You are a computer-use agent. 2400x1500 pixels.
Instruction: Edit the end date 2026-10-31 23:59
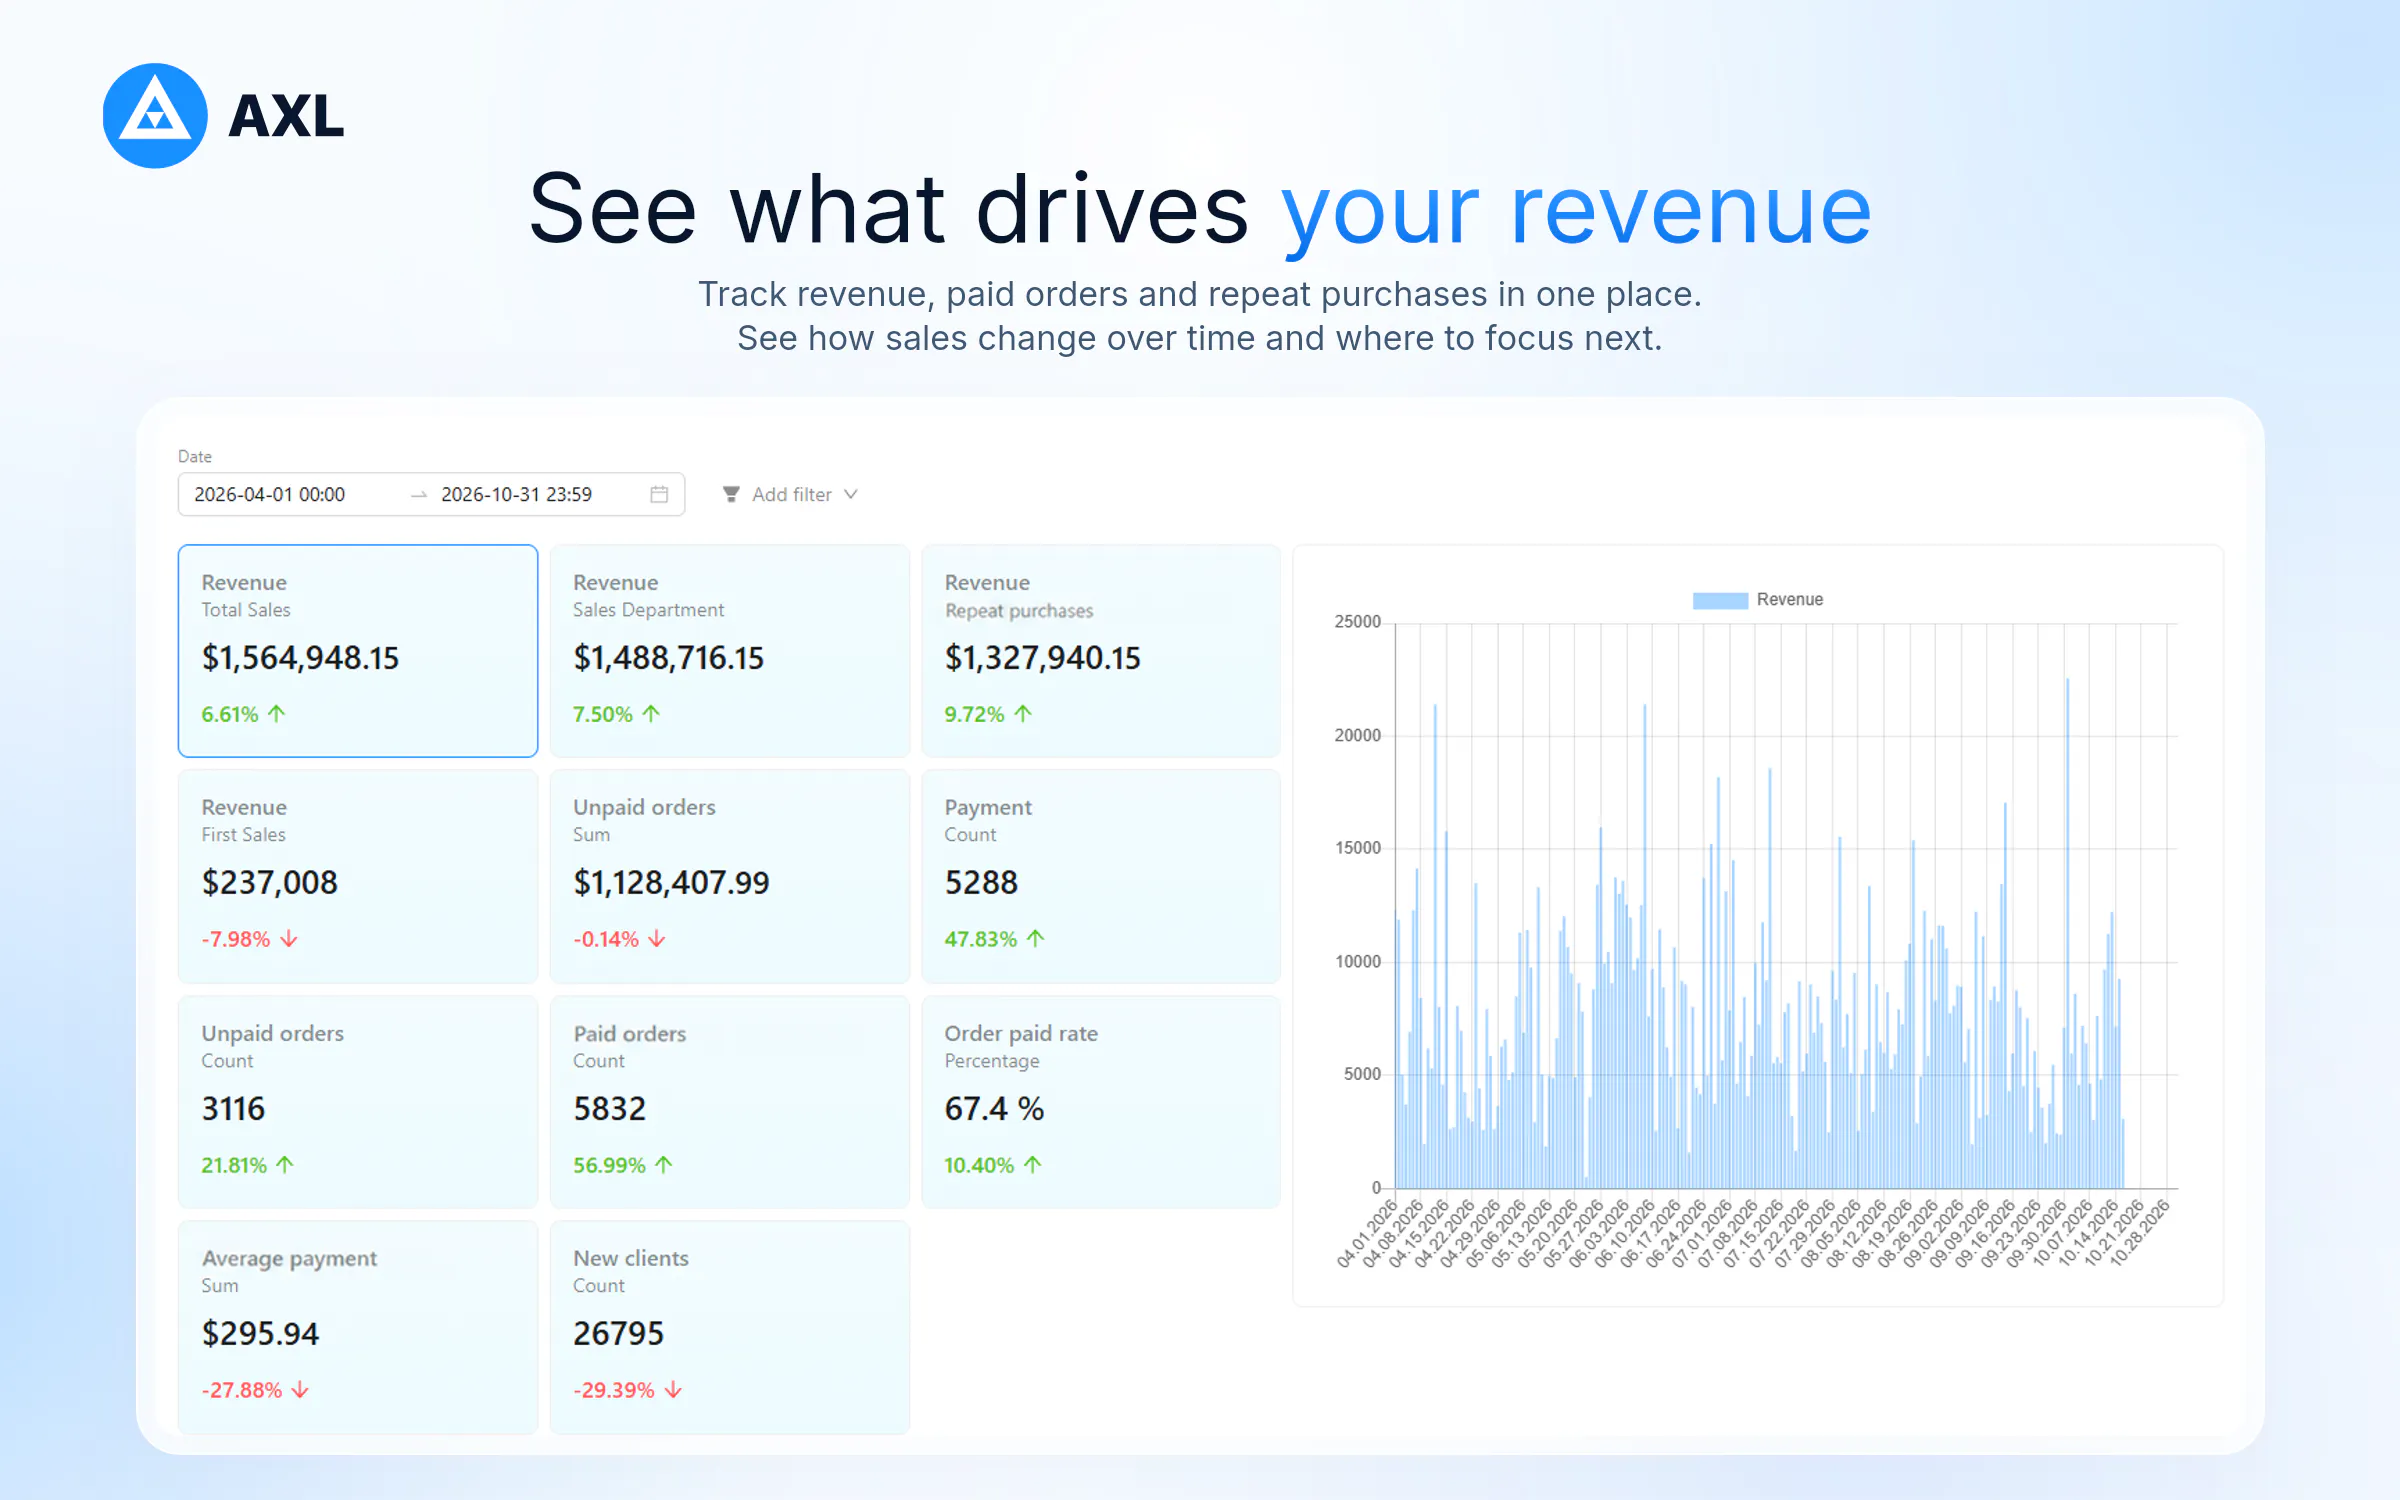pyautogui.click(x=516, y=494)
